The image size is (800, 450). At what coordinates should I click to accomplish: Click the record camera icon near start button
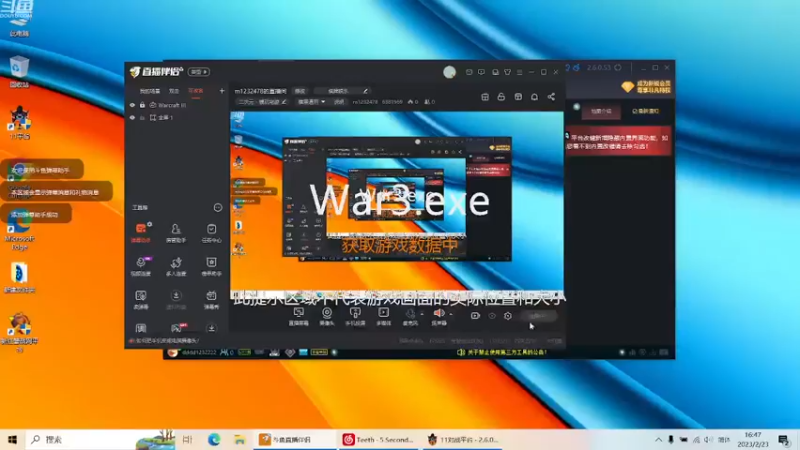point(475,316)
